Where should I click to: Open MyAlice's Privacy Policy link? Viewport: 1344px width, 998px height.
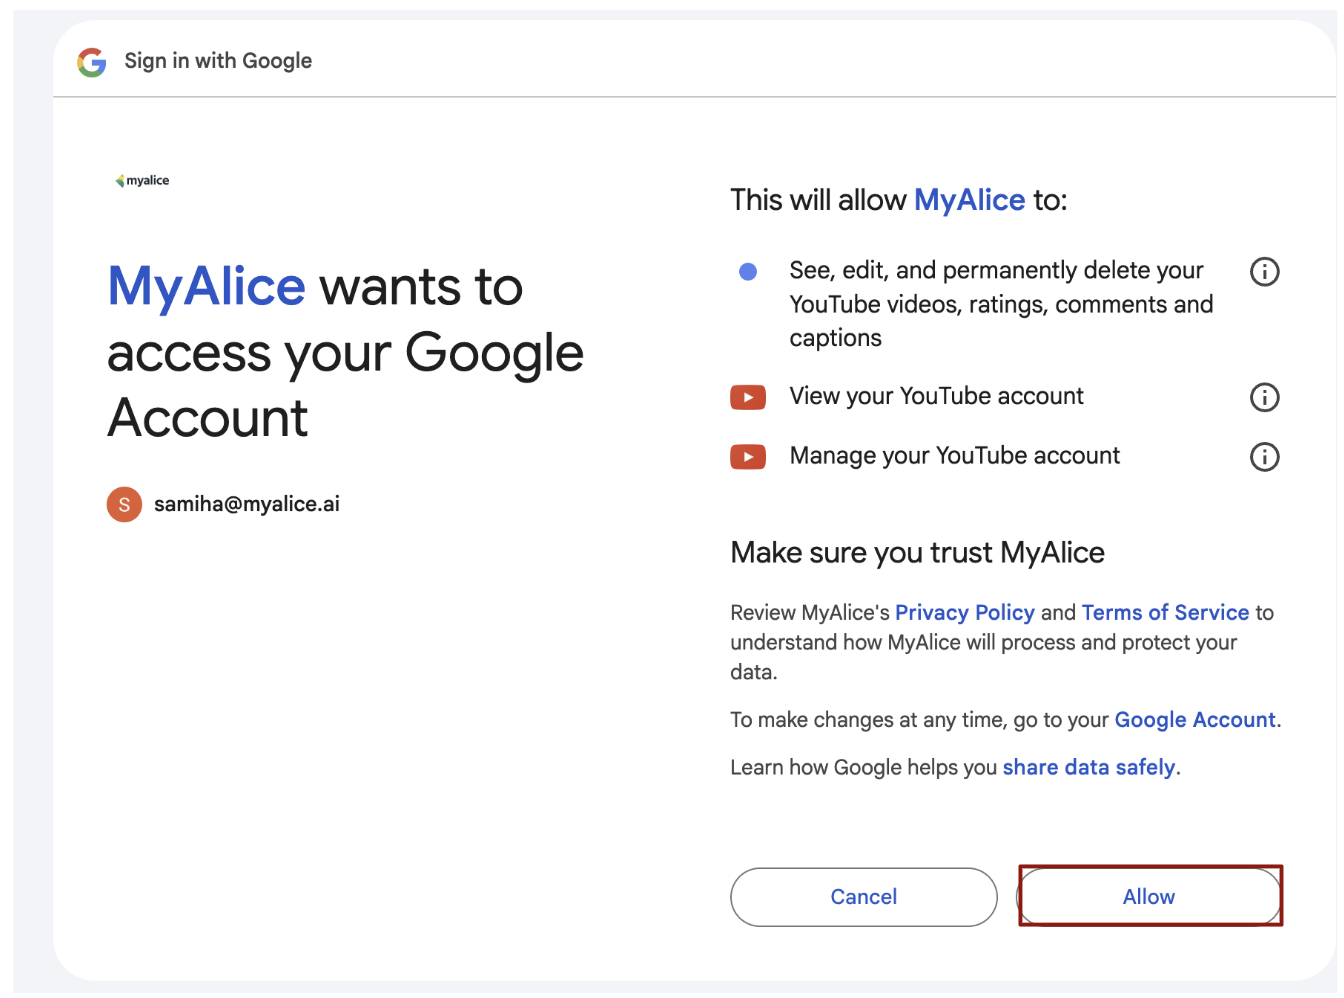pyautogui.click(x=965, y=612)
